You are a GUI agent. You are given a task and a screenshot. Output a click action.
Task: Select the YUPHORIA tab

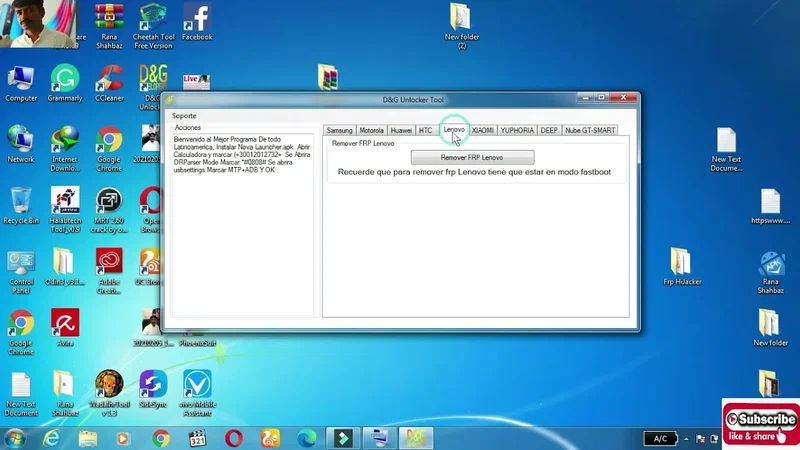point(517,130)
